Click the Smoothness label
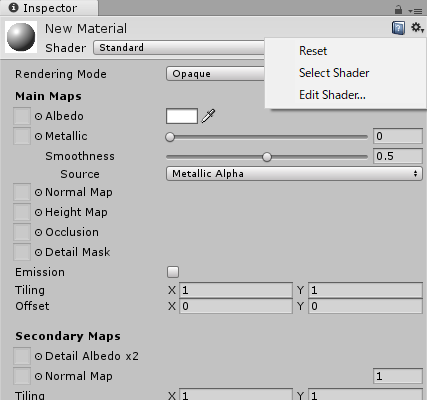This screenshot has width=427, height=400. (80, 156)
